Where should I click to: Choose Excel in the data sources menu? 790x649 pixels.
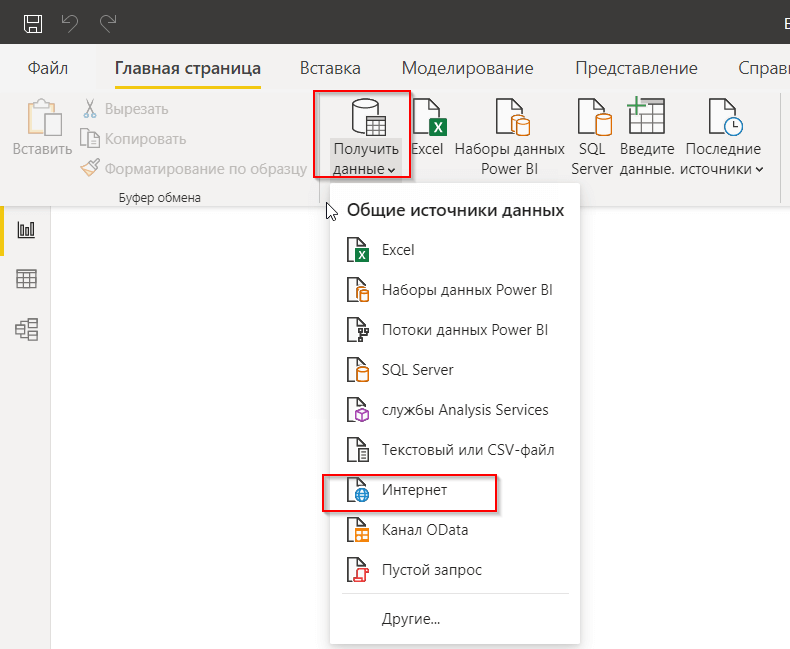coord(455,250)
